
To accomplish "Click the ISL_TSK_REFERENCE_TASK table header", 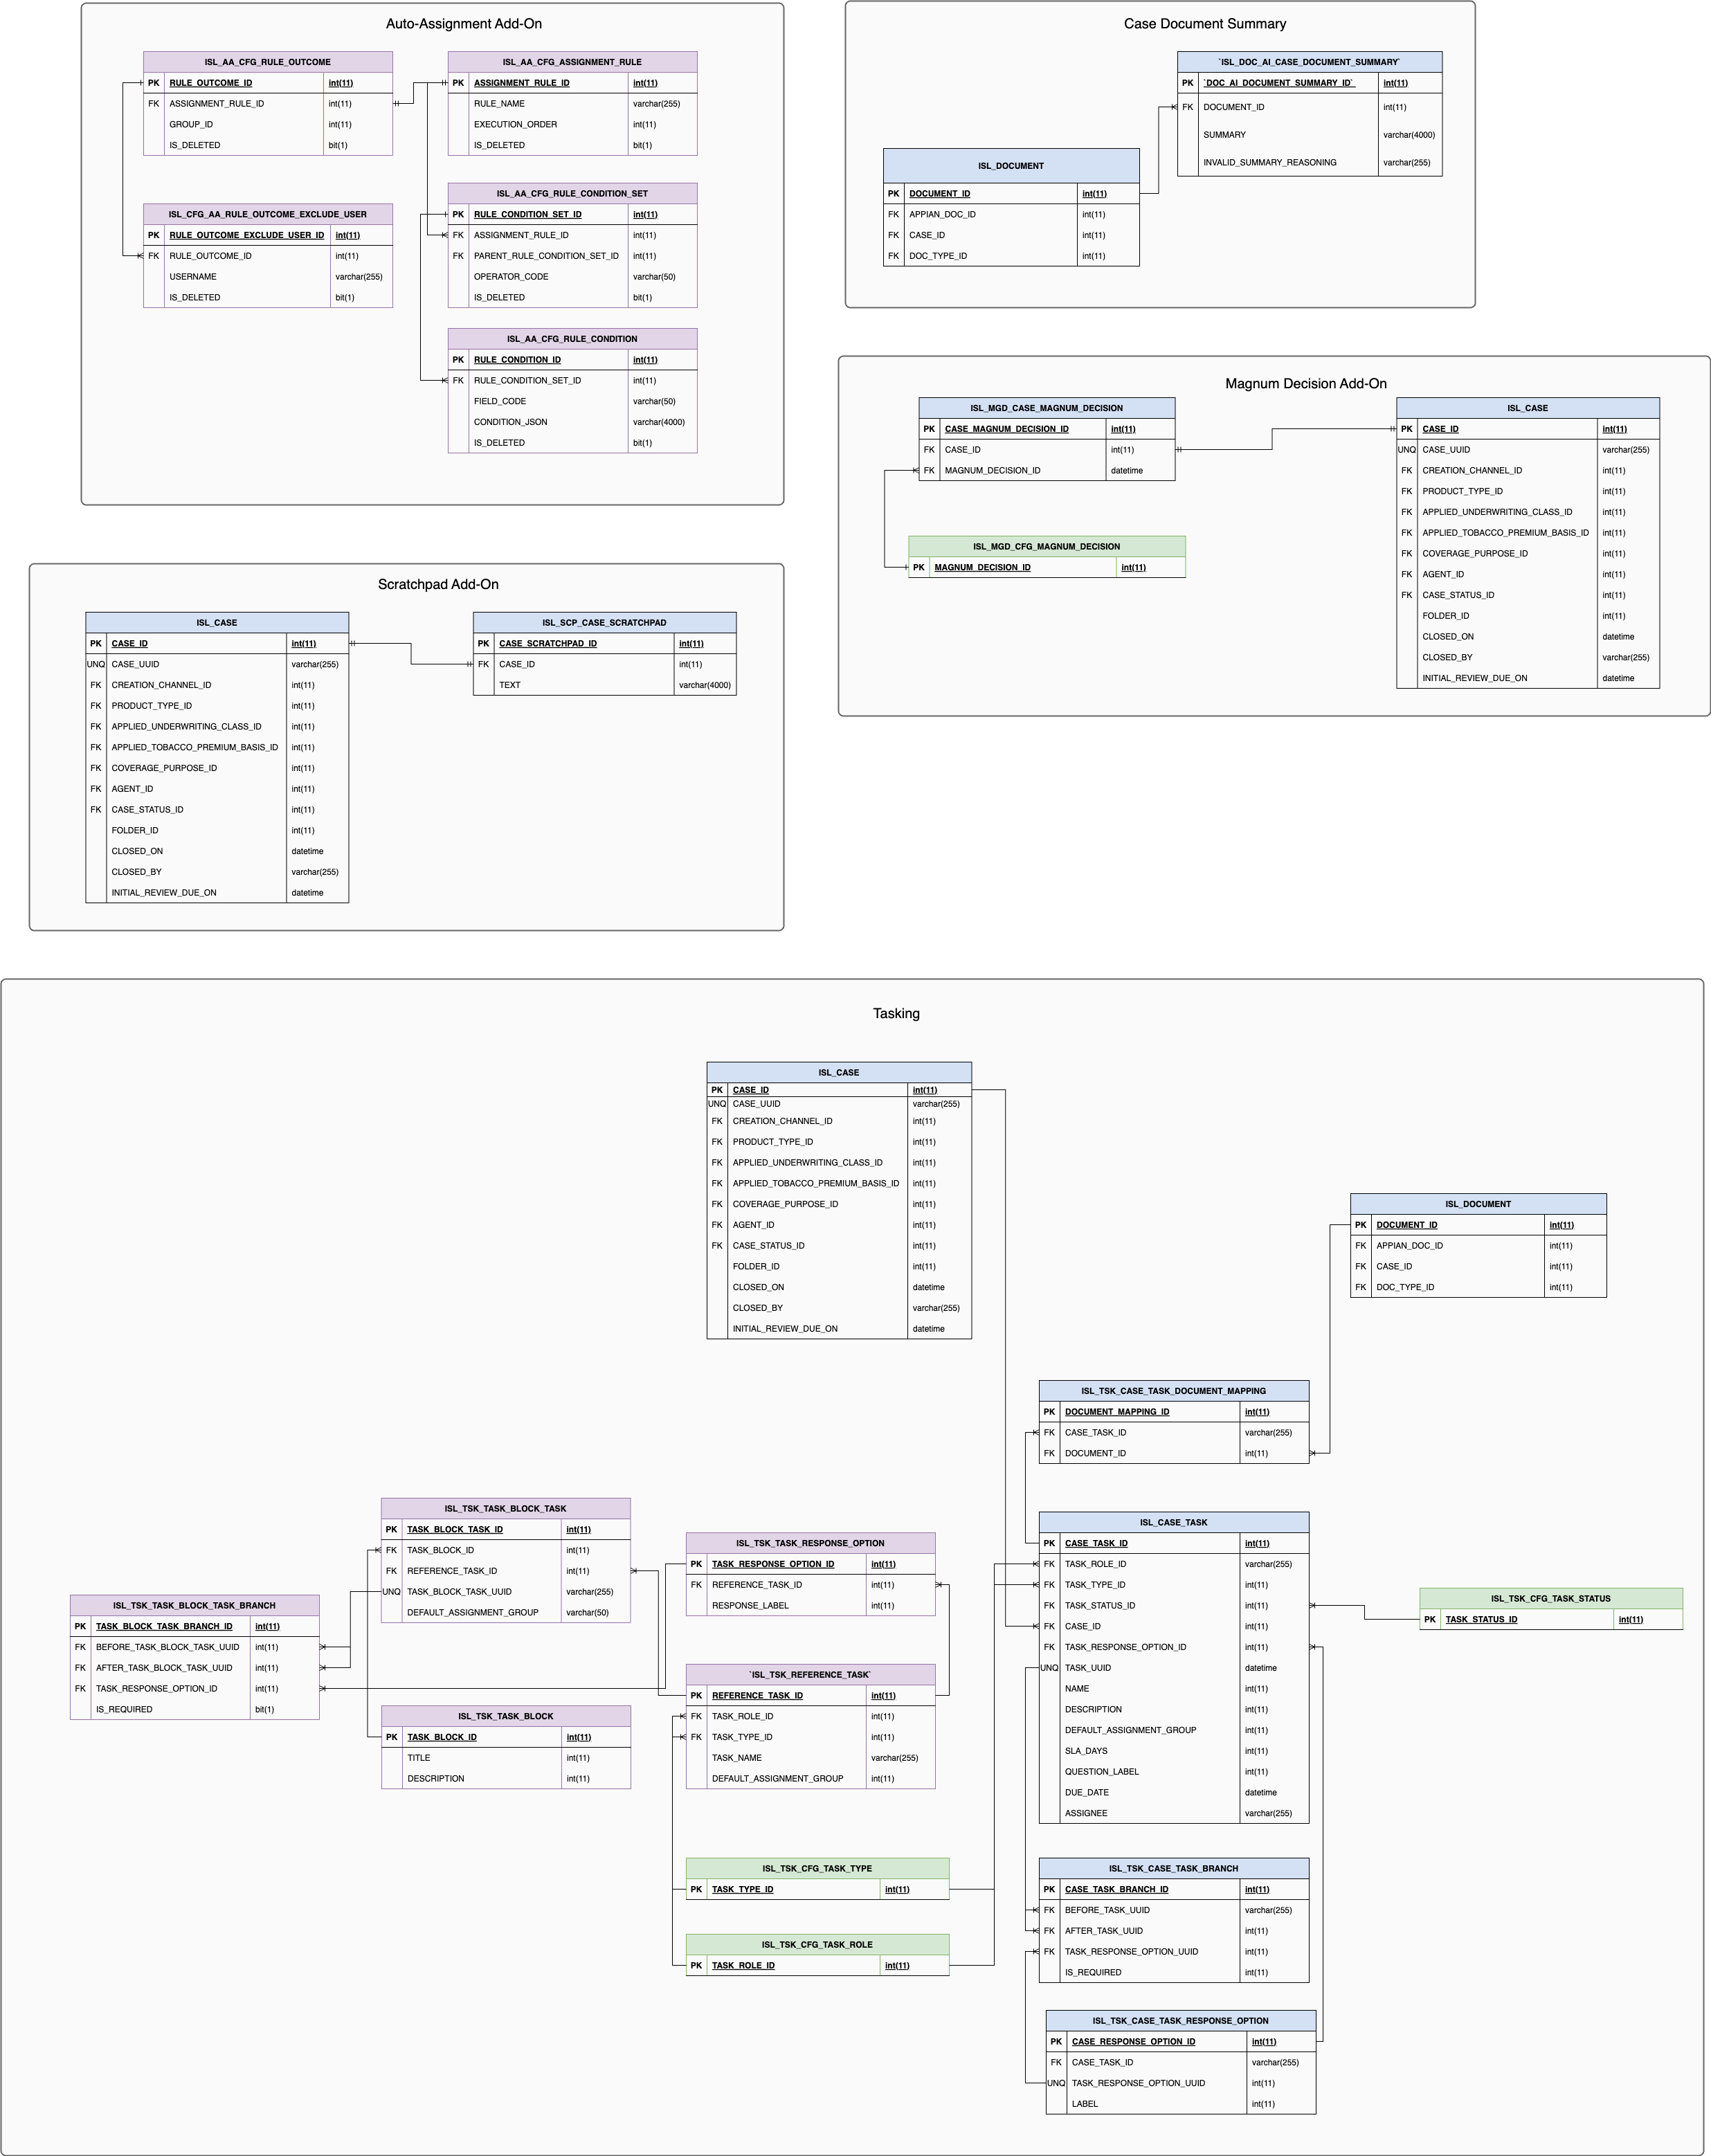I will click(811, 1675).
